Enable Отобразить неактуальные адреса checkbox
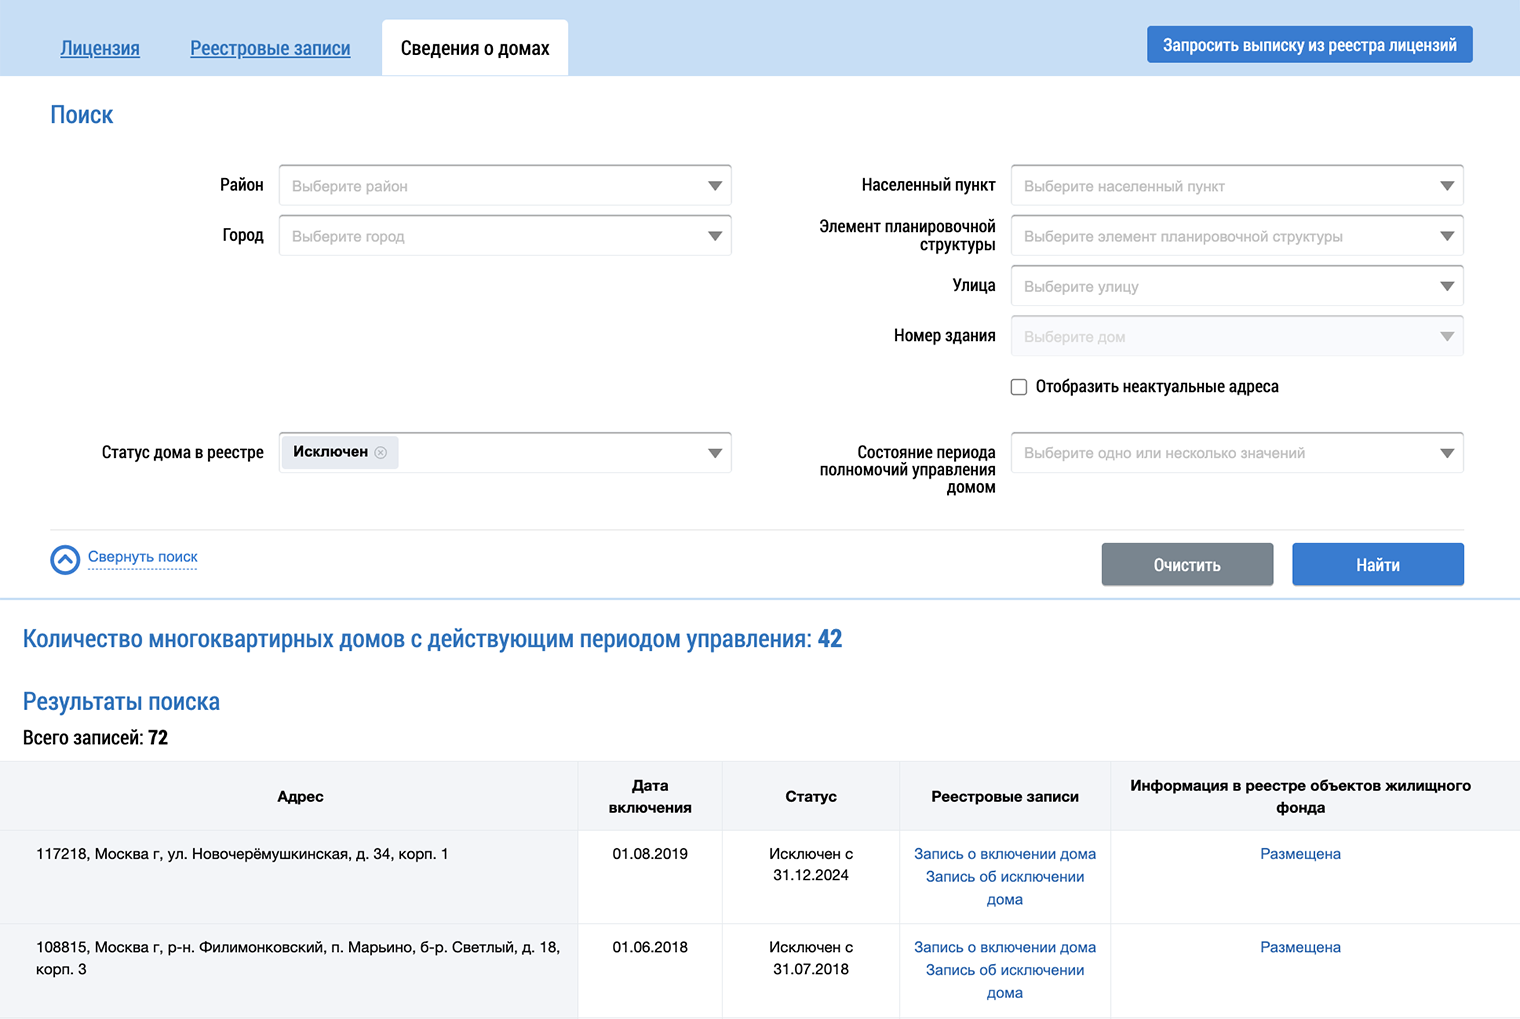Image resolution: width=1520 pixels, height=1019 pixels. tap(1019, 387)
